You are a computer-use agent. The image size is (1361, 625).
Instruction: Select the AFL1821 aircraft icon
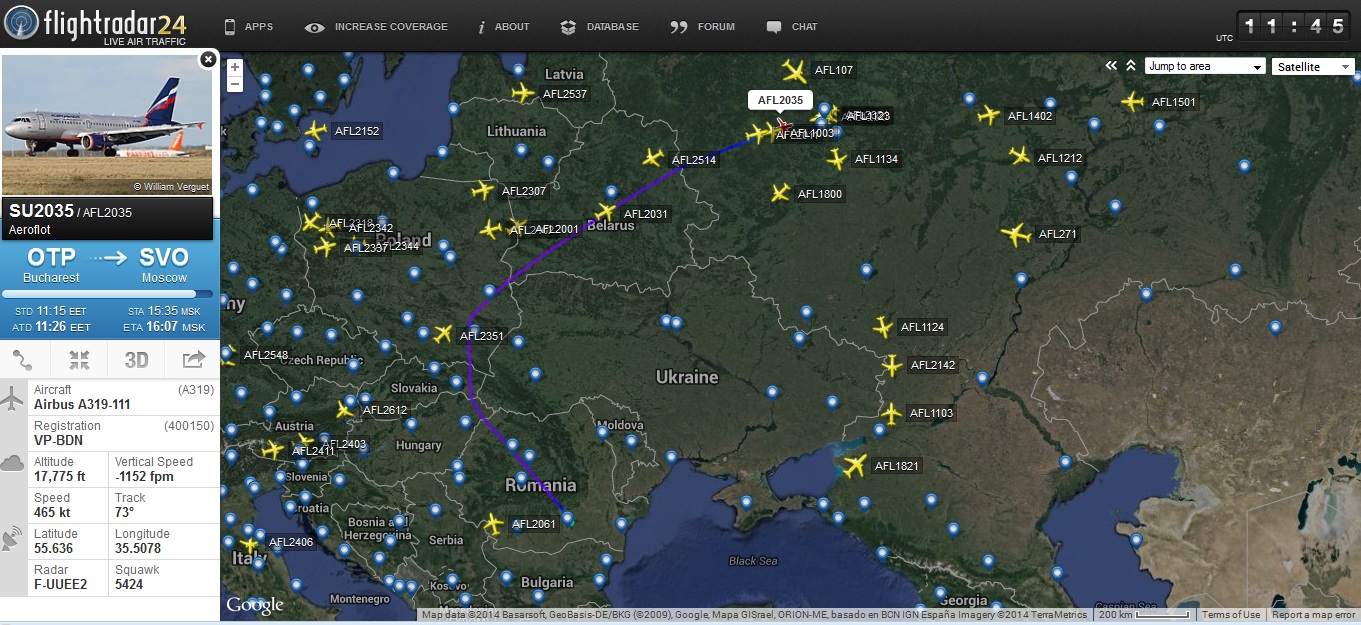(x=854, y=466)
